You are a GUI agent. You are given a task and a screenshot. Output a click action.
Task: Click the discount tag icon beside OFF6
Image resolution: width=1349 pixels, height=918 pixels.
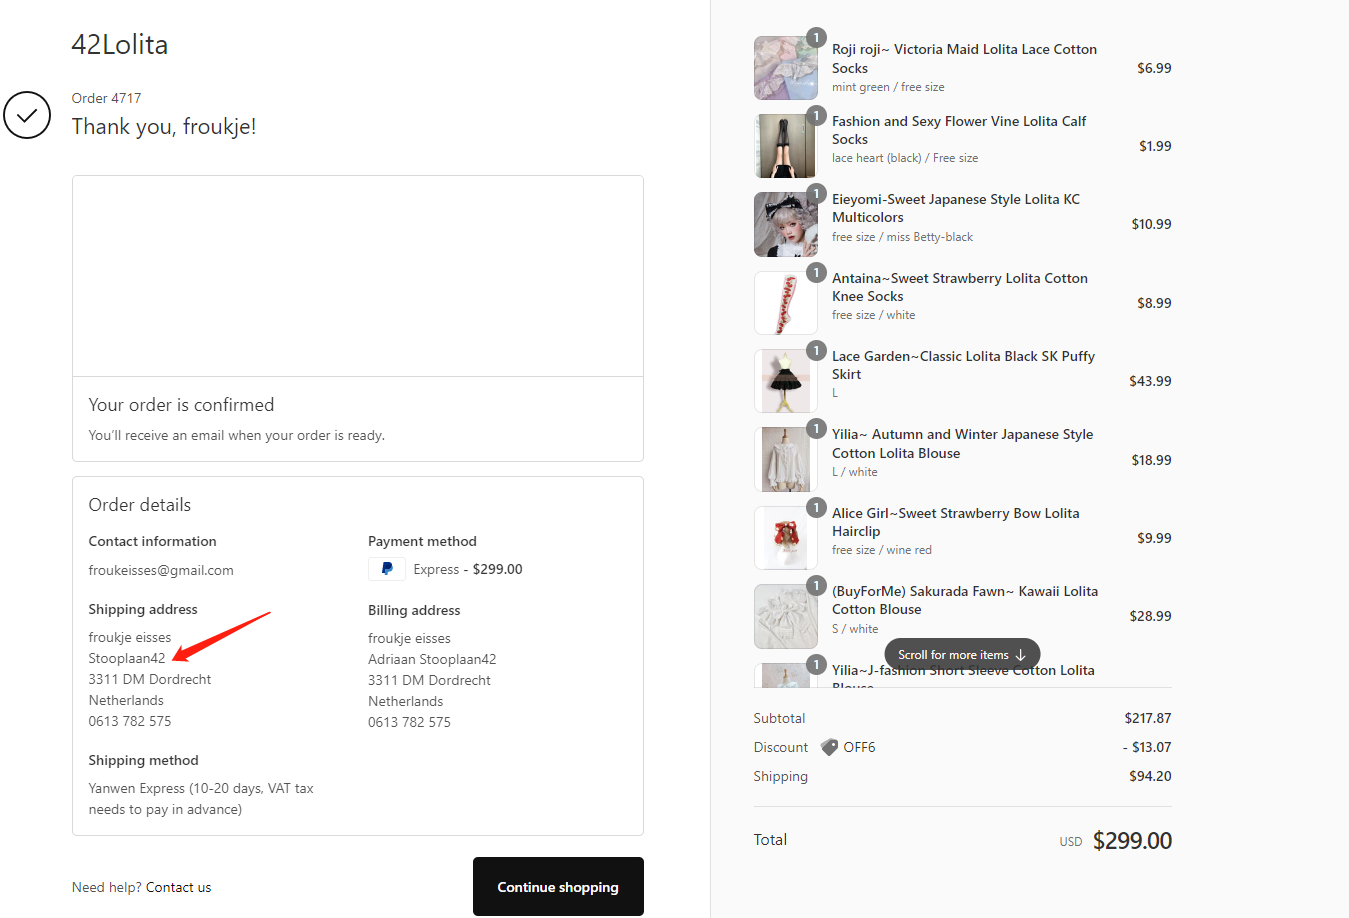pos(829,747)
